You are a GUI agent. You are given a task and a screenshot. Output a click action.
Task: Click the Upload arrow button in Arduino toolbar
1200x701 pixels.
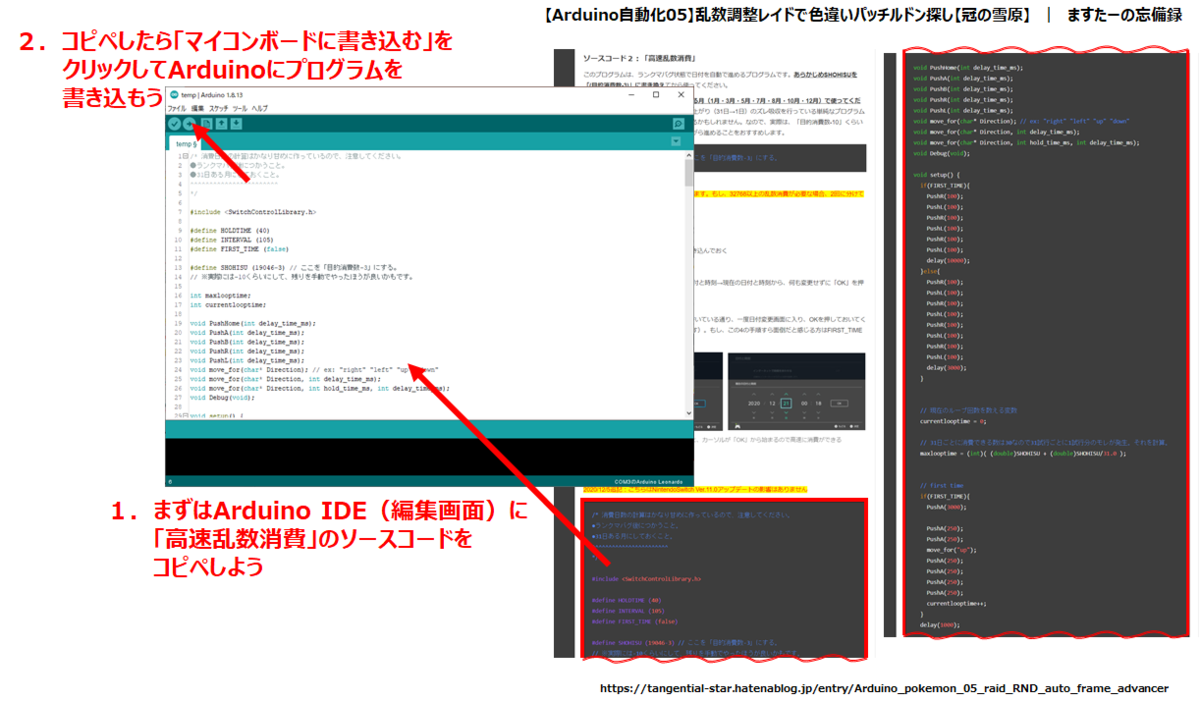(x=189, y=123)
